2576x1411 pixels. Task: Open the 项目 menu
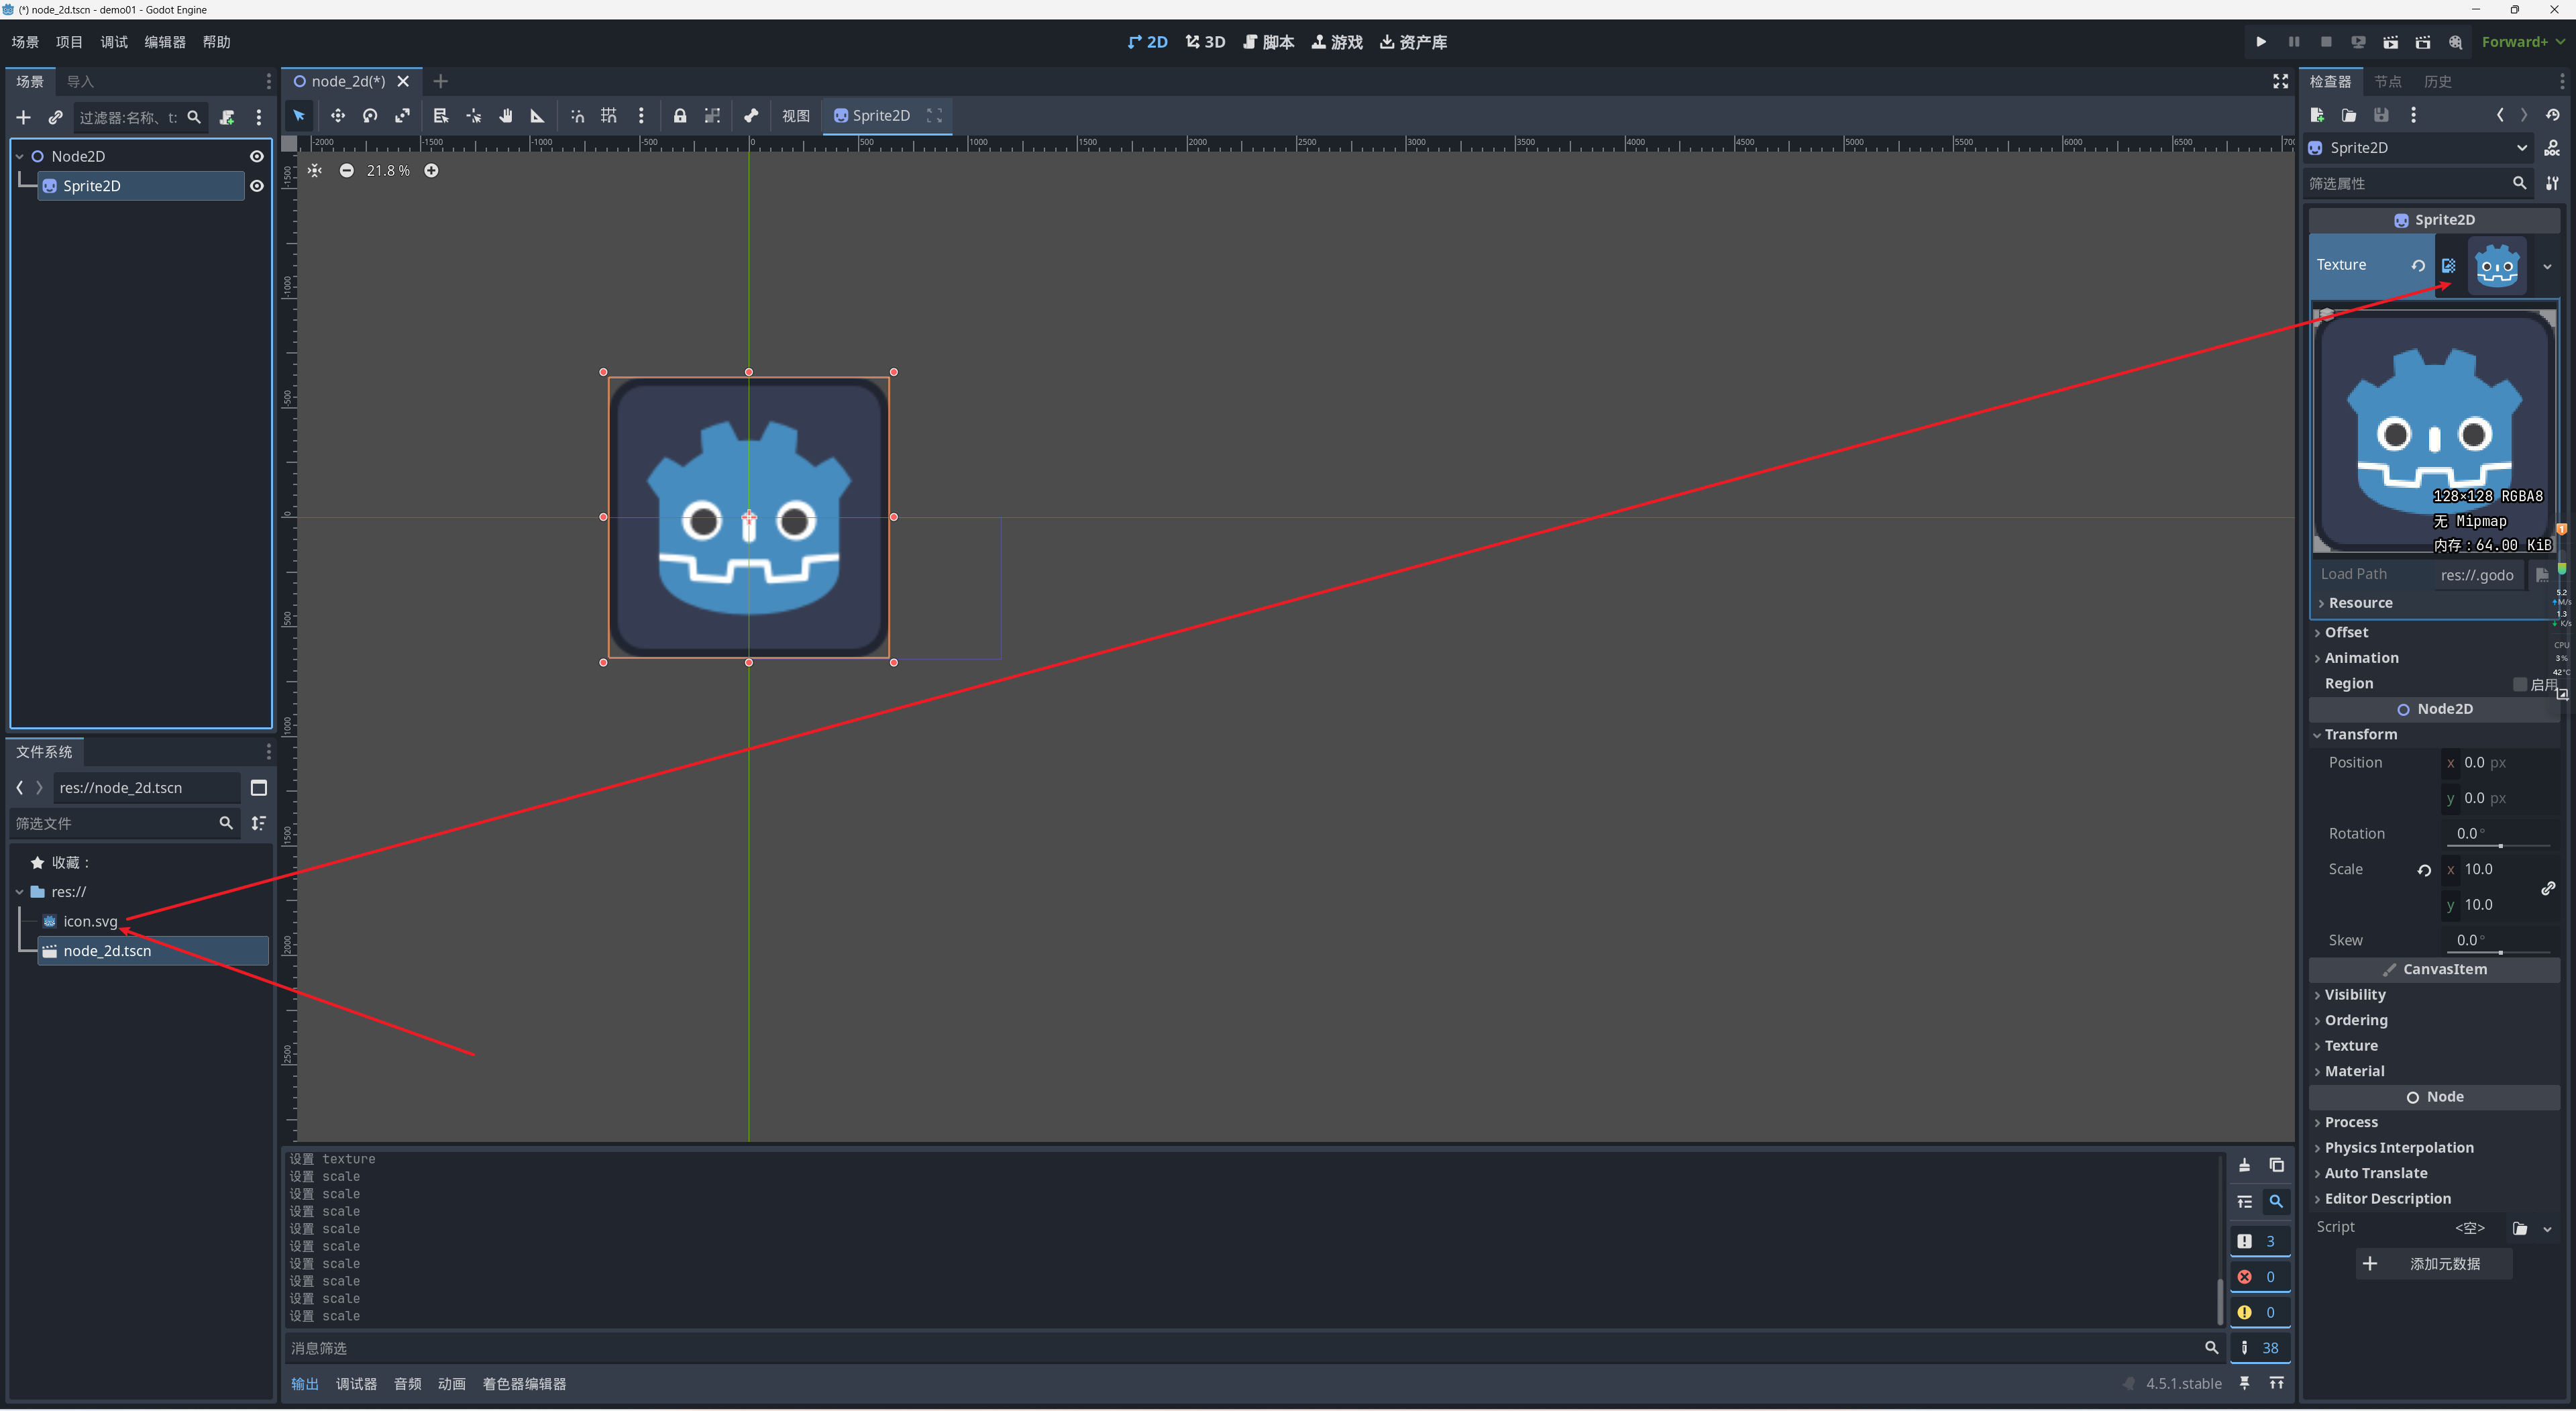(69, 42)
